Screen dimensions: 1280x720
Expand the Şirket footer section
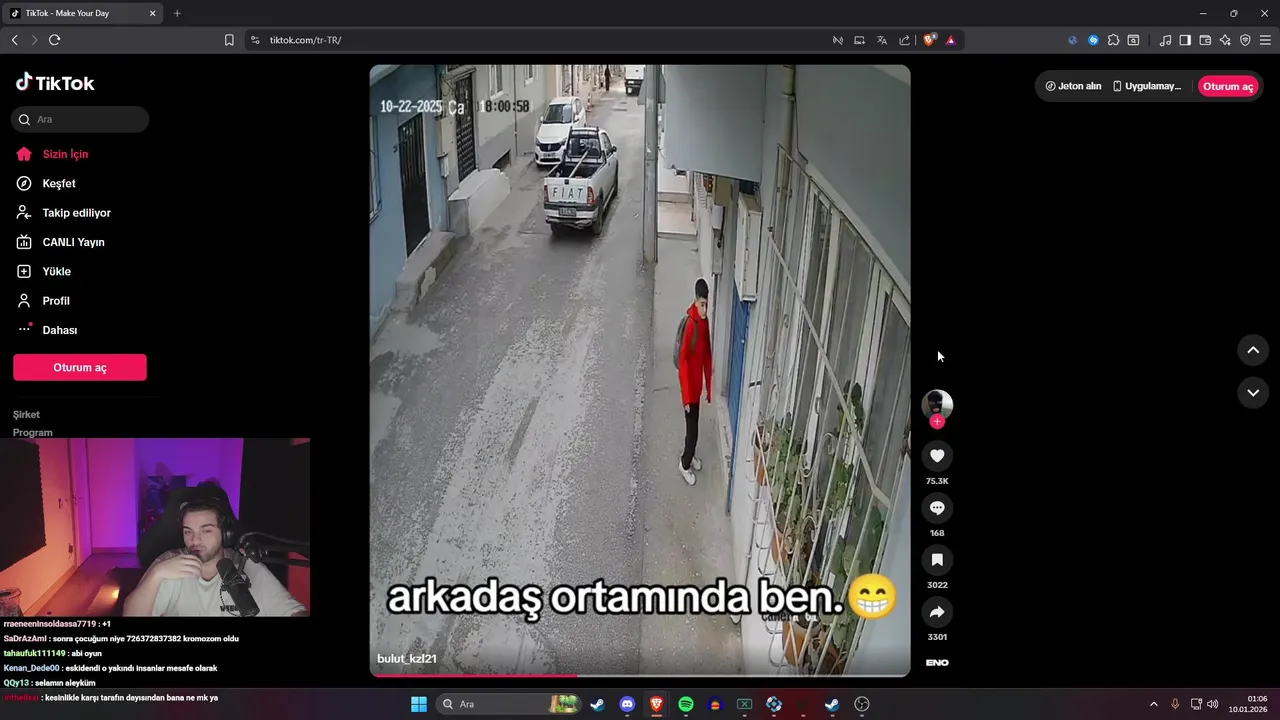(x=27, y=414)
